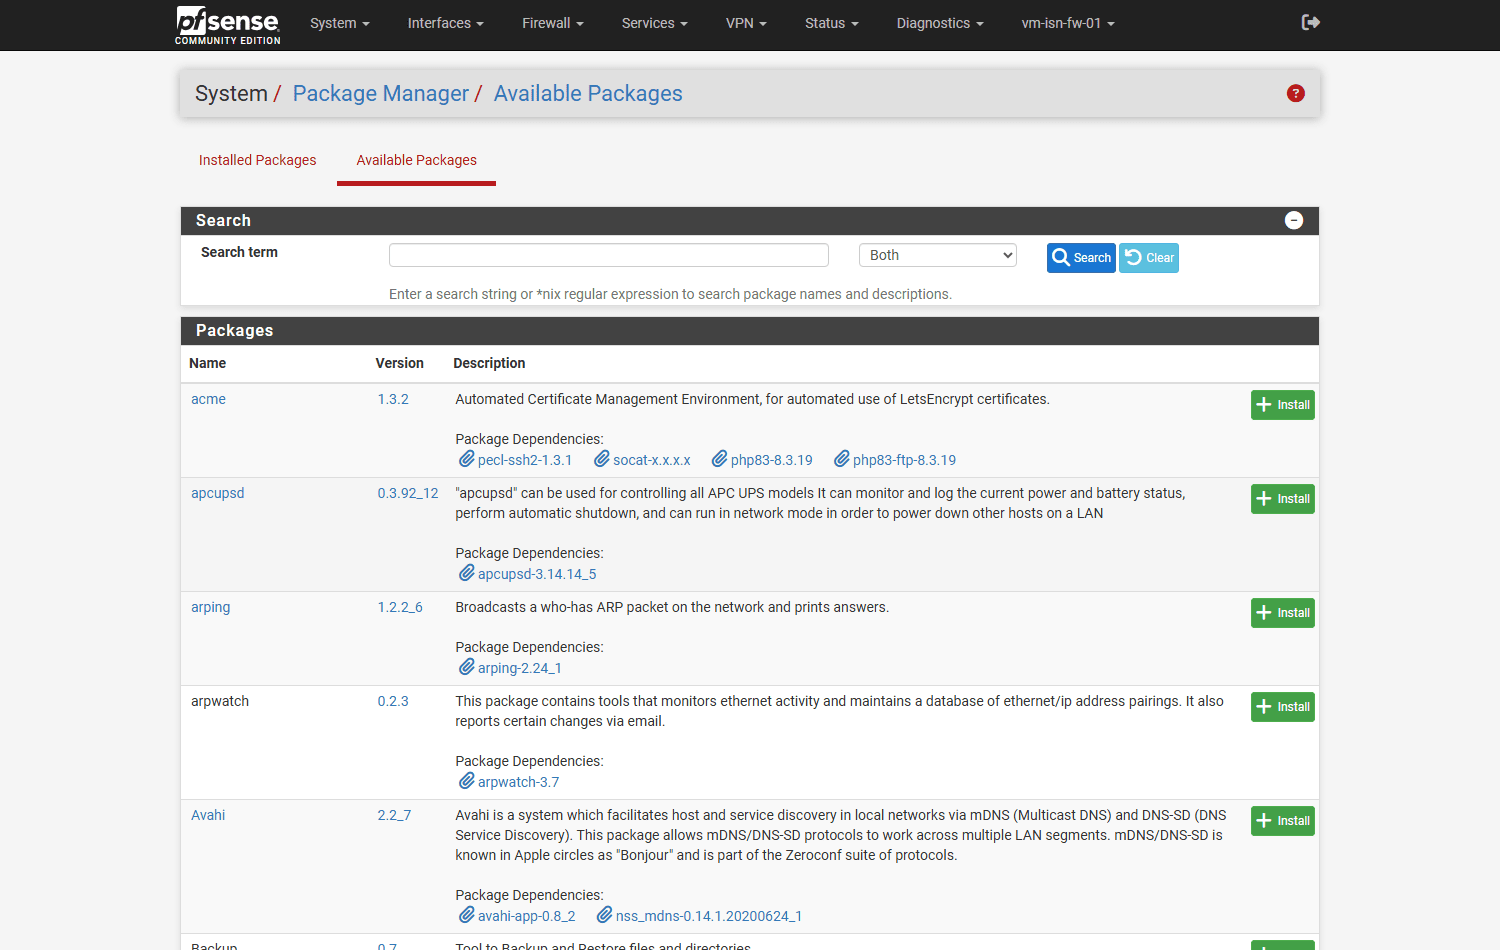Image resolution: width=1500 pixels, height=950 pixels.
Task: Open the arping package name link
Action: [211, 607]
